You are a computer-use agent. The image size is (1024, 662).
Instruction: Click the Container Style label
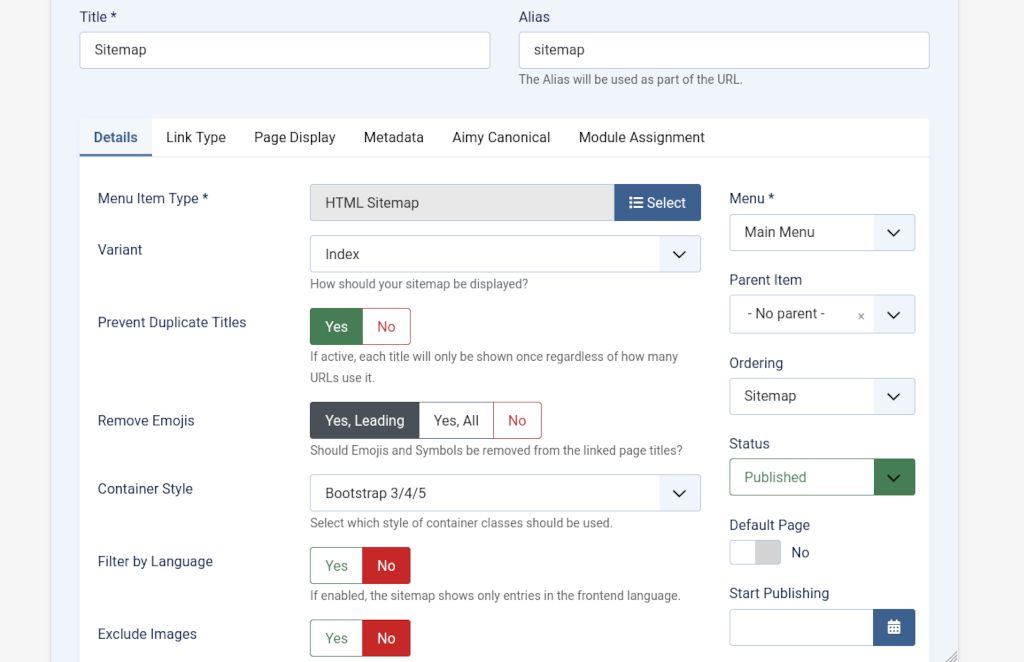145,489
